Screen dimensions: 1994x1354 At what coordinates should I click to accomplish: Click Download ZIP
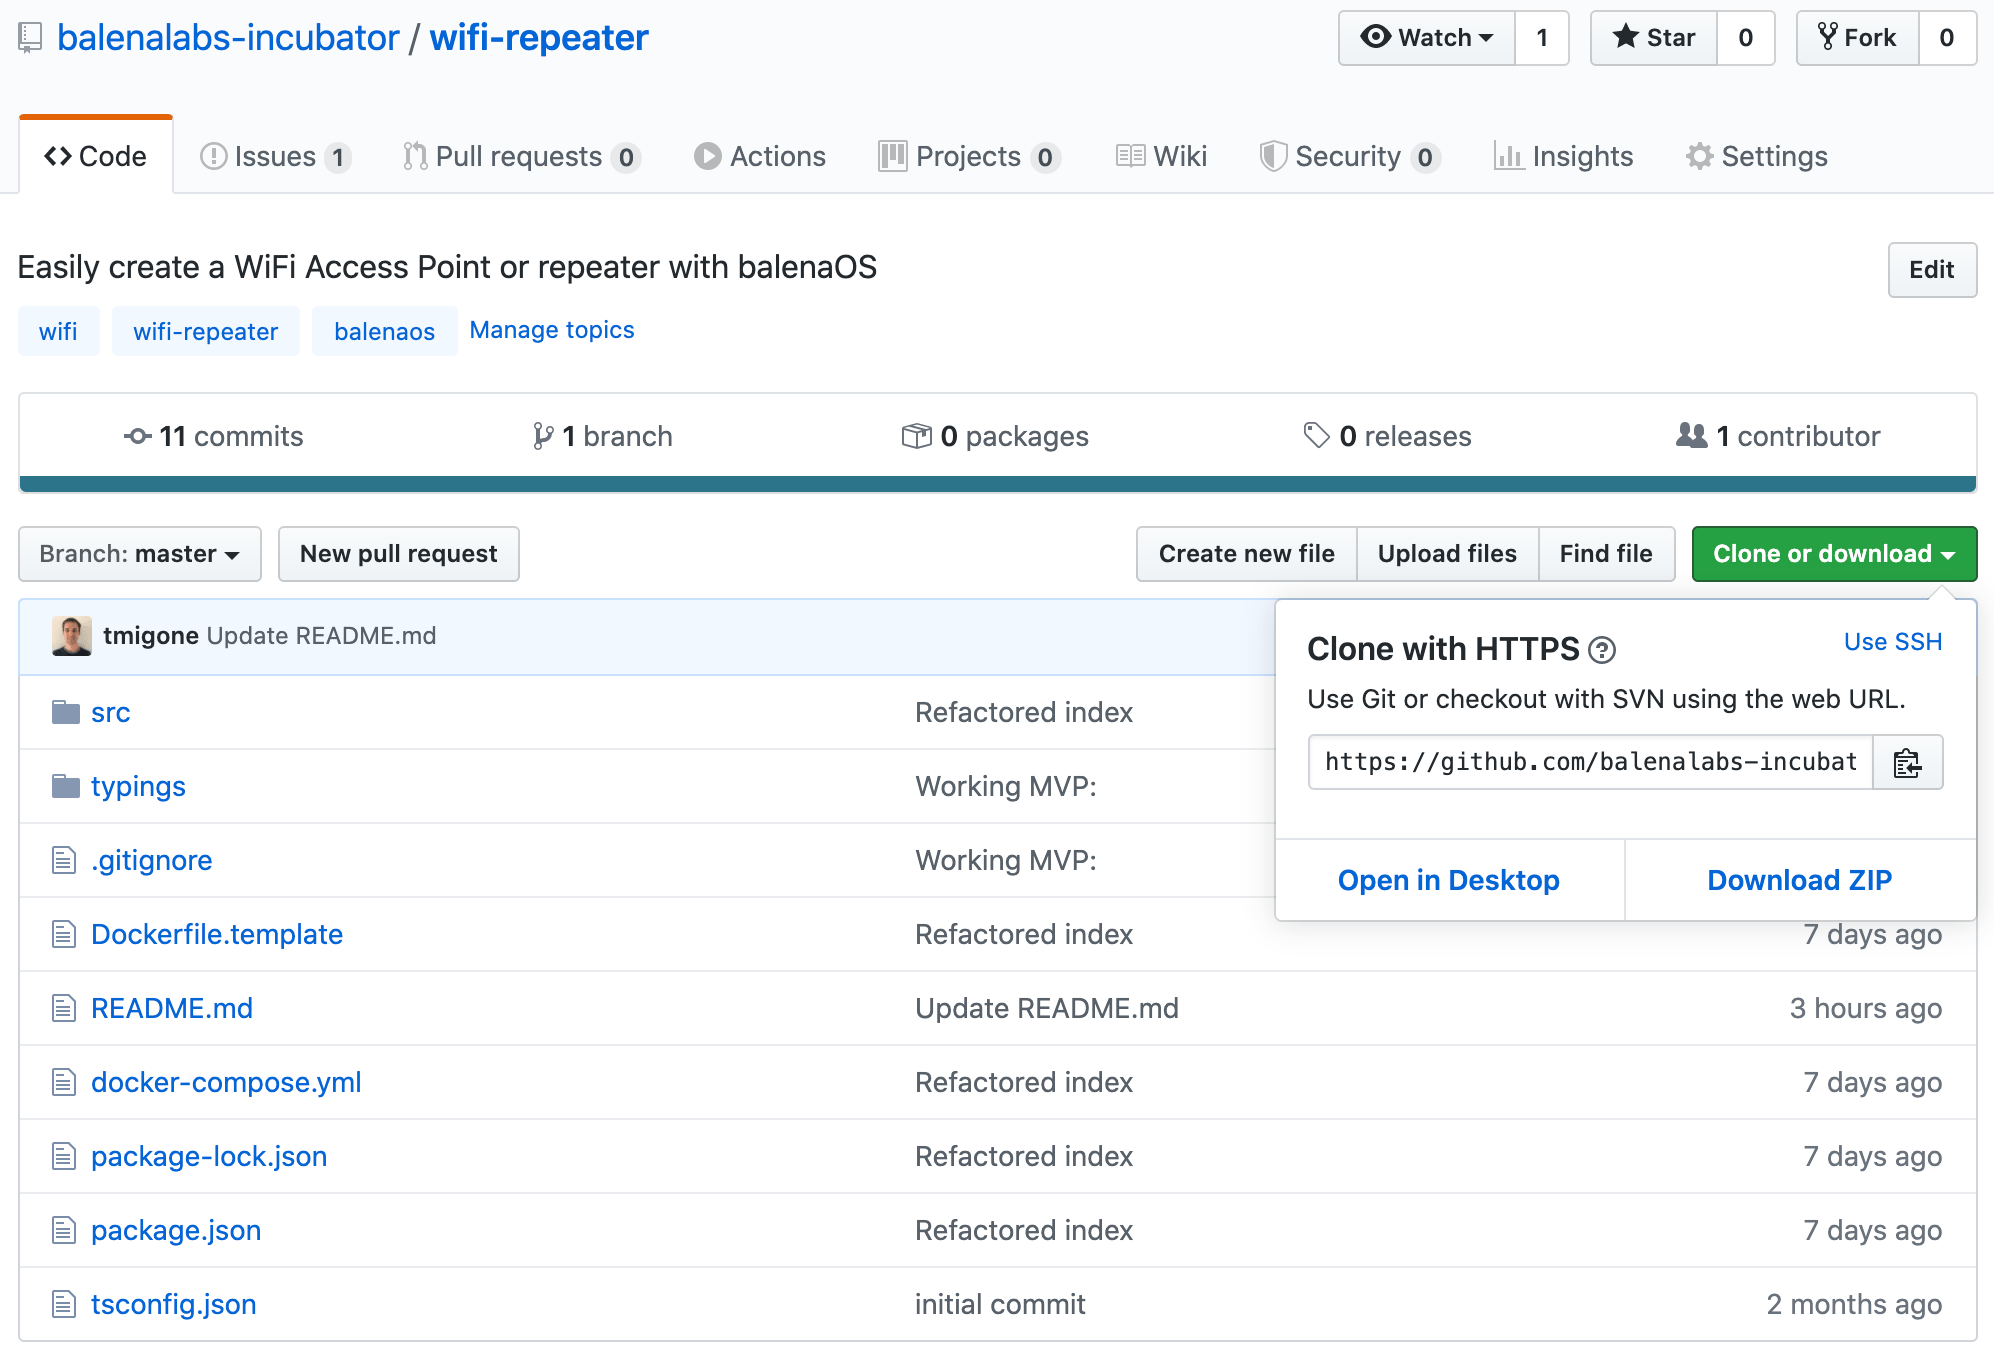coord(1799,880)
